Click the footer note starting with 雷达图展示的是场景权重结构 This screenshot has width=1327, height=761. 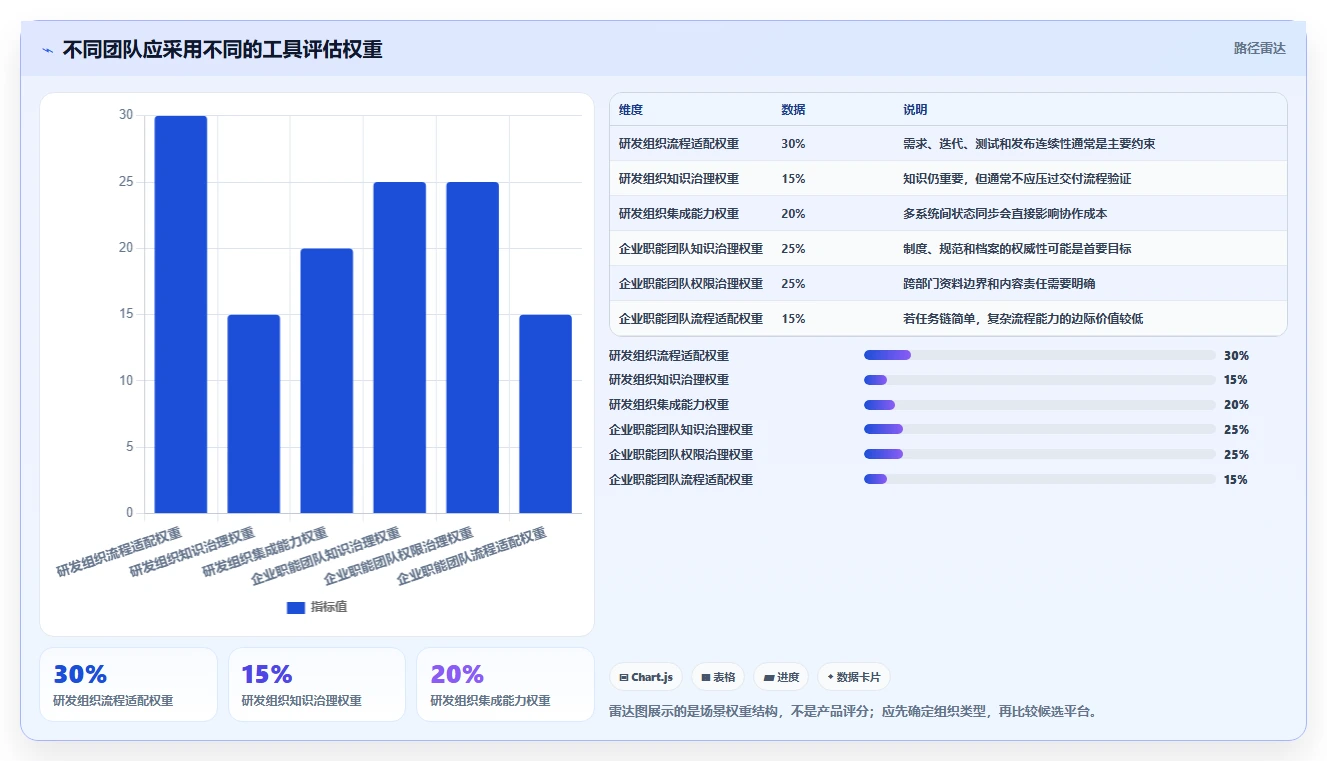pyautogui.click(x=853, y=712)
